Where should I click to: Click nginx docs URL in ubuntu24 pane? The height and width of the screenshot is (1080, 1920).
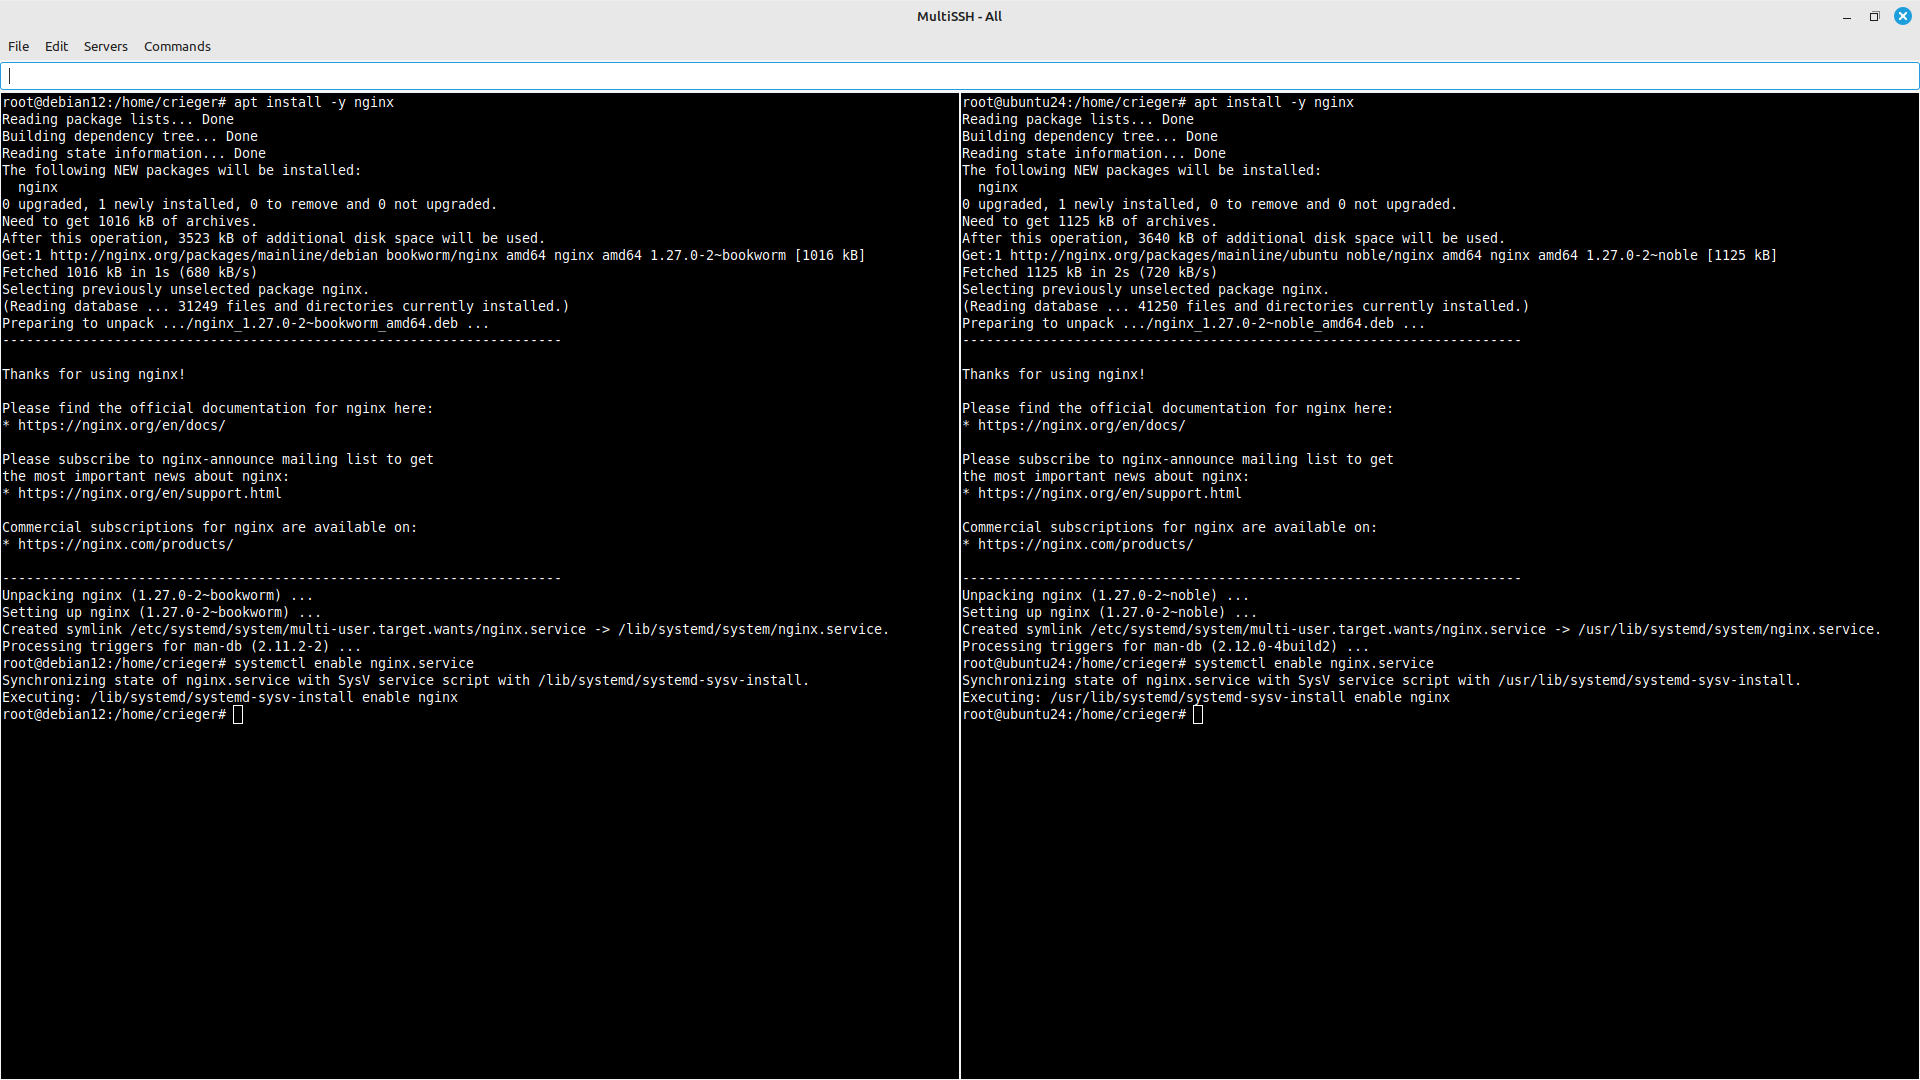[x=1082, y=425]
